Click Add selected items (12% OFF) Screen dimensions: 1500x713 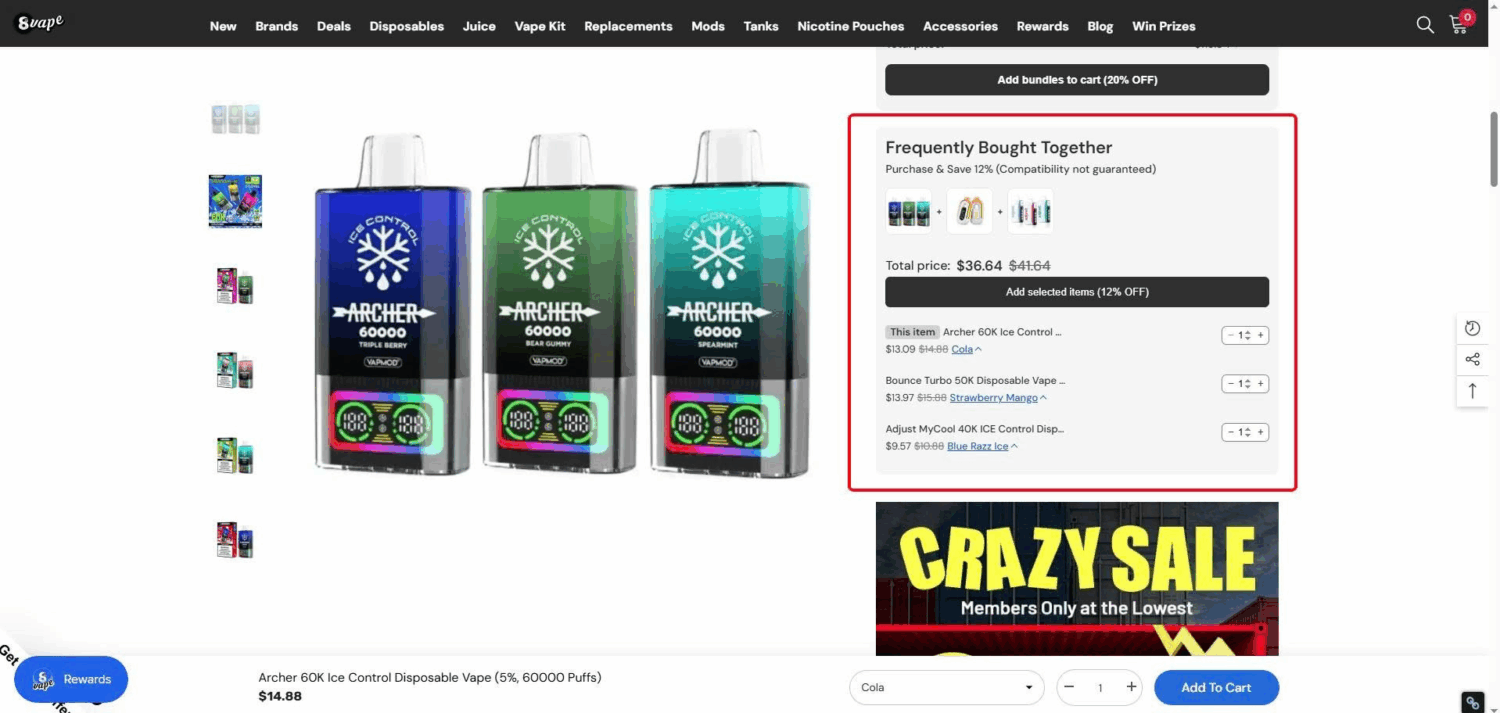click(x=1077, y=292)
